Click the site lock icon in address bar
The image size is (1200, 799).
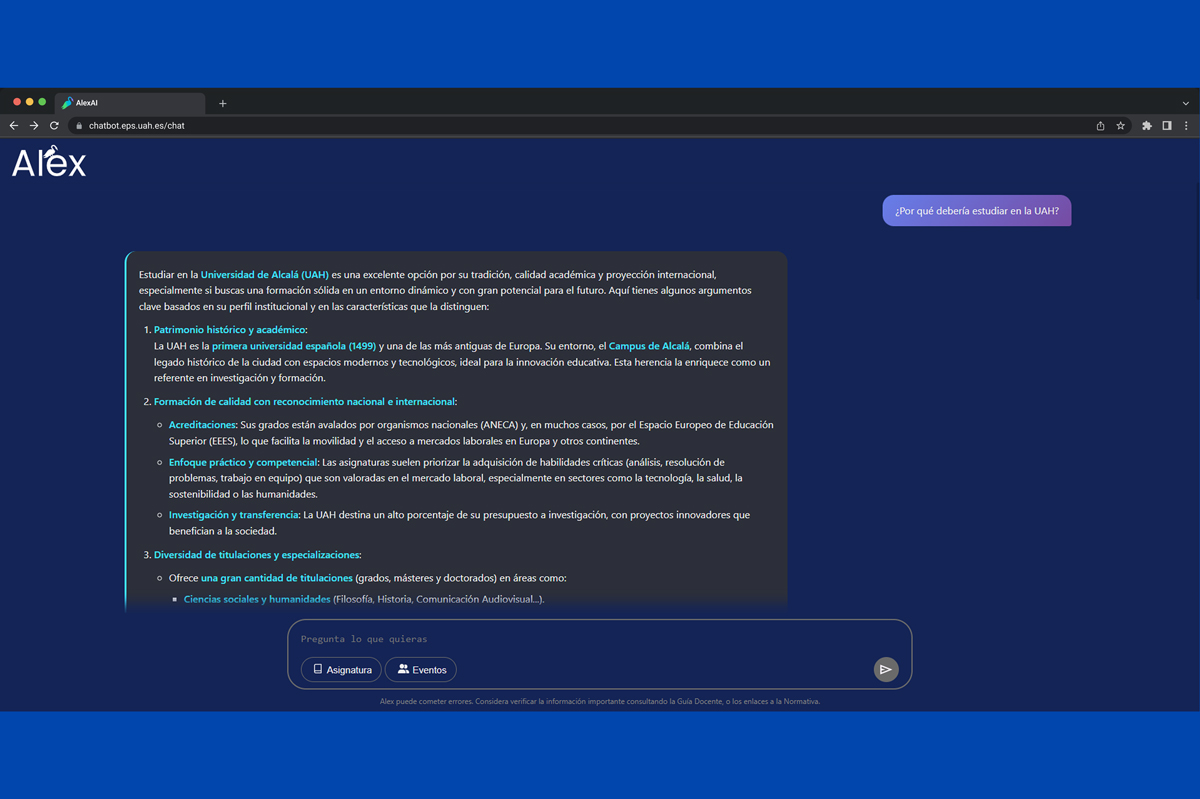tap(78, 126)
